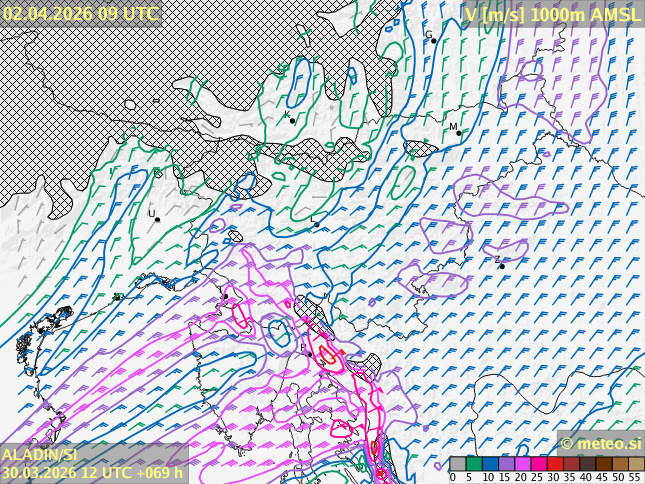This screenshot has width=645, height=484.
Task: Select the tan 55 m/s legend swatch
Action: click(636, 464)
